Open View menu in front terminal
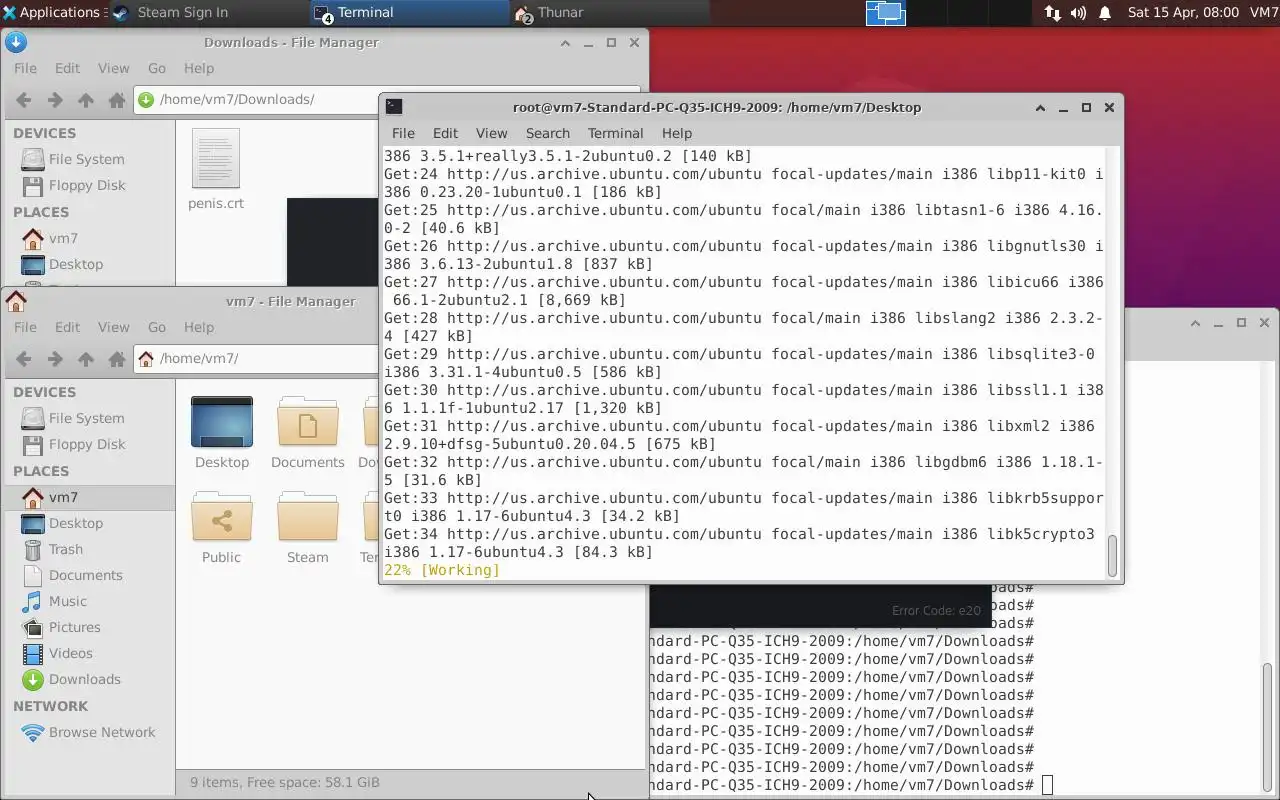The image size is (1280, 800). [491, 133]
